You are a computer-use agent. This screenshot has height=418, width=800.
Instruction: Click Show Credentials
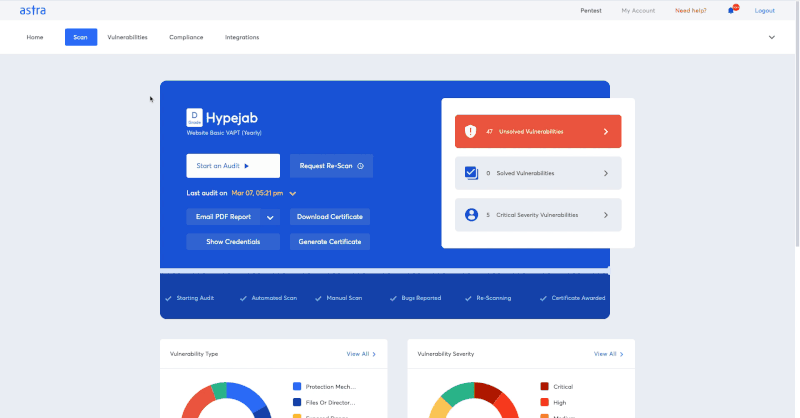pyautogui.click(x=233, y=242)
